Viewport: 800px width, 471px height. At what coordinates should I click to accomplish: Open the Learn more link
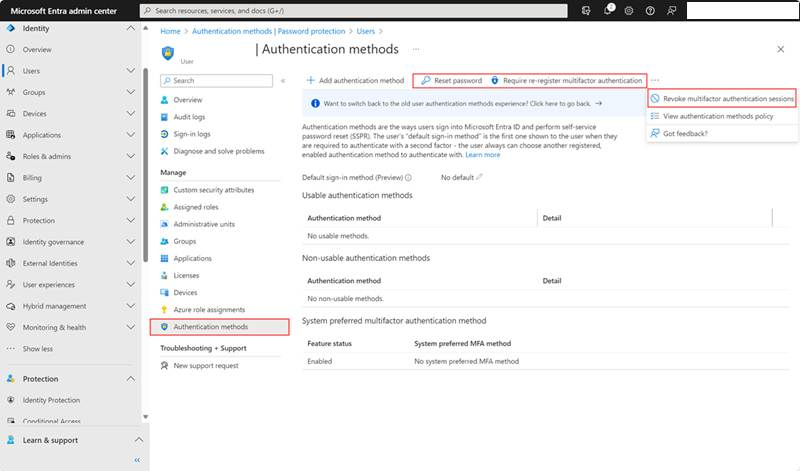(483, 155)
